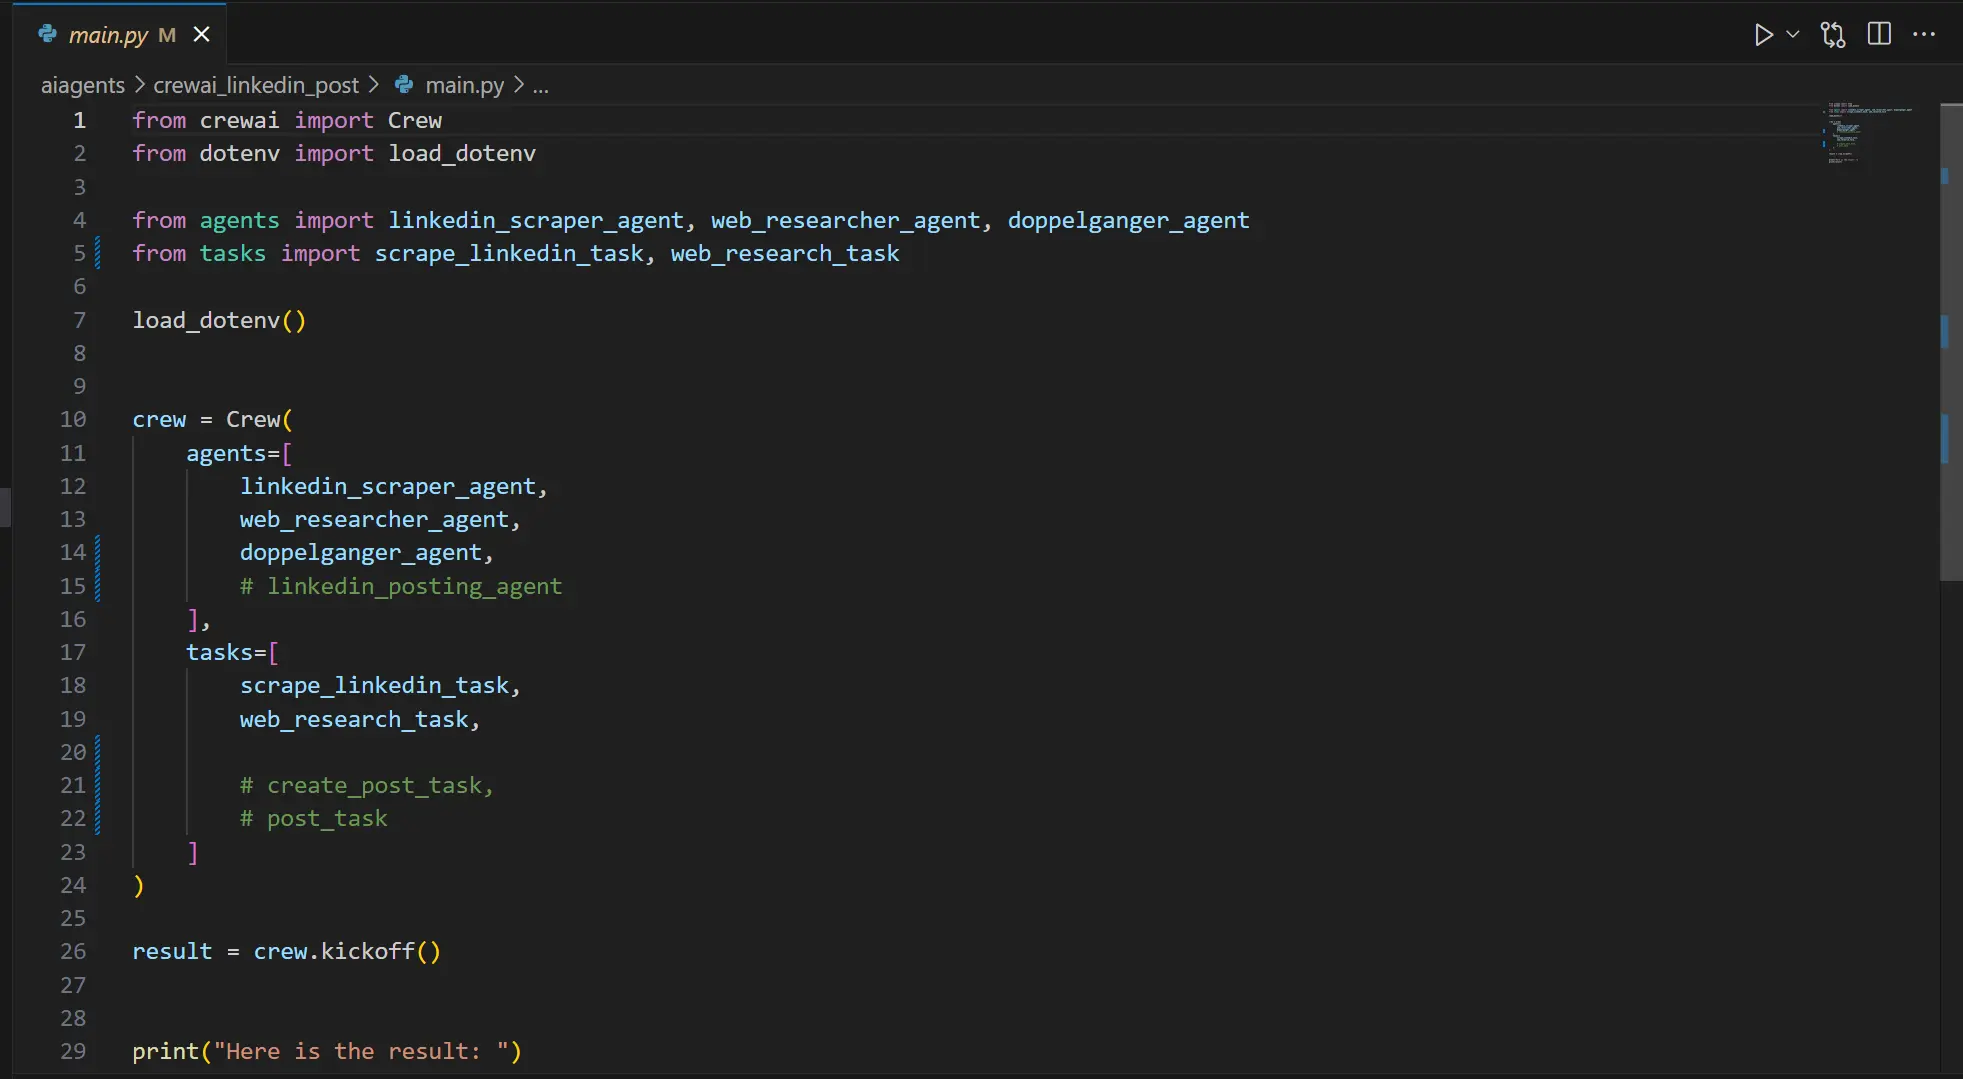
Task: Click main.py in the breadcrumb path
Action: pyautogui.click(x=464, y=85)
